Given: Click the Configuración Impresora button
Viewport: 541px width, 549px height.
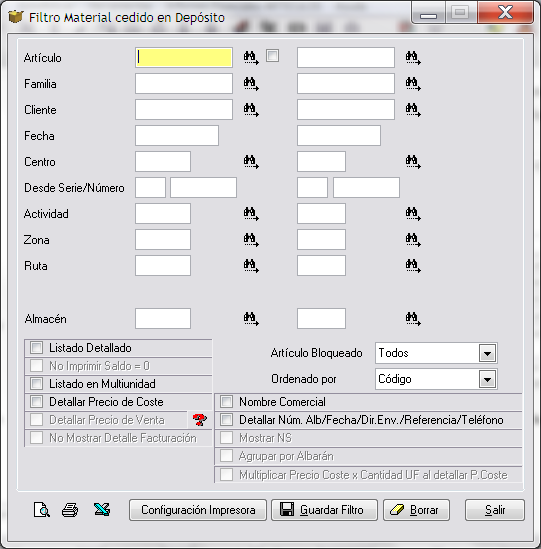Looking at the screenshot, I should [198, 510].
